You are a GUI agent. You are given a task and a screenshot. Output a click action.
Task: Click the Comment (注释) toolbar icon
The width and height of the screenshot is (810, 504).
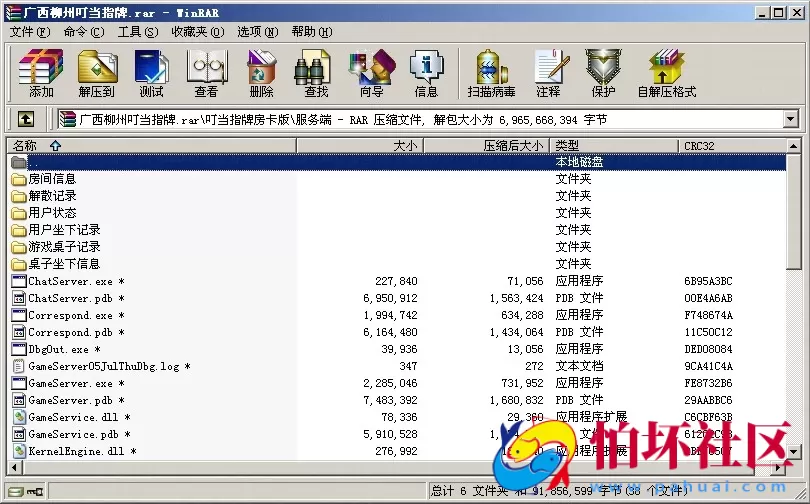click(x=550, y=72)
